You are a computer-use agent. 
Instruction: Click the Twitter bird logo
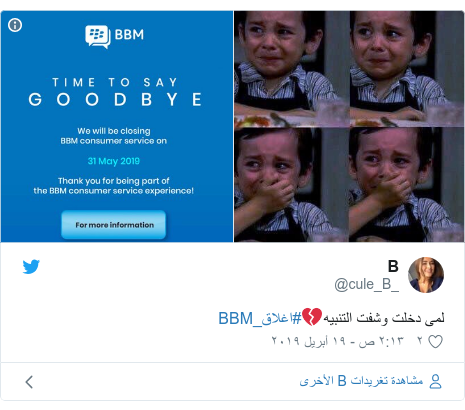pyautogui.click(x=31, y=266)
